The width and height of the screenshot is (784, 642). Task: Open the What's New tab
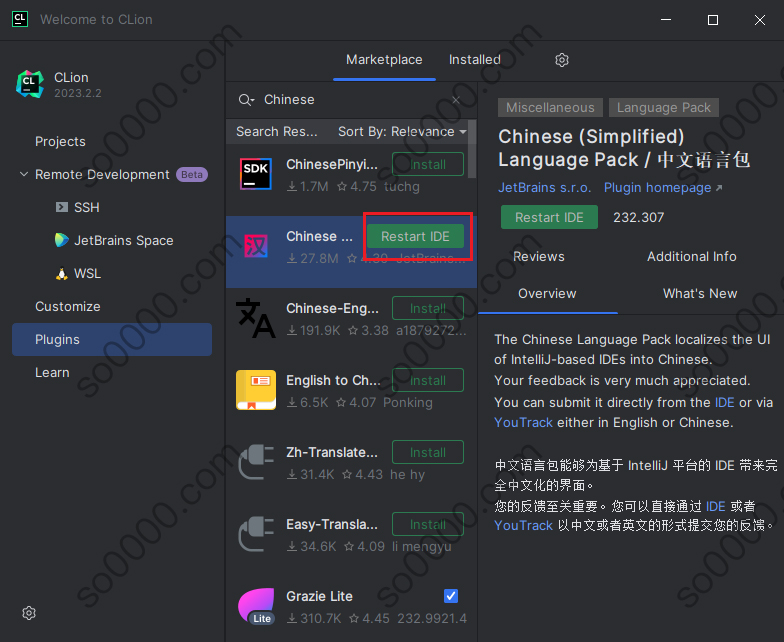point(700,294)
